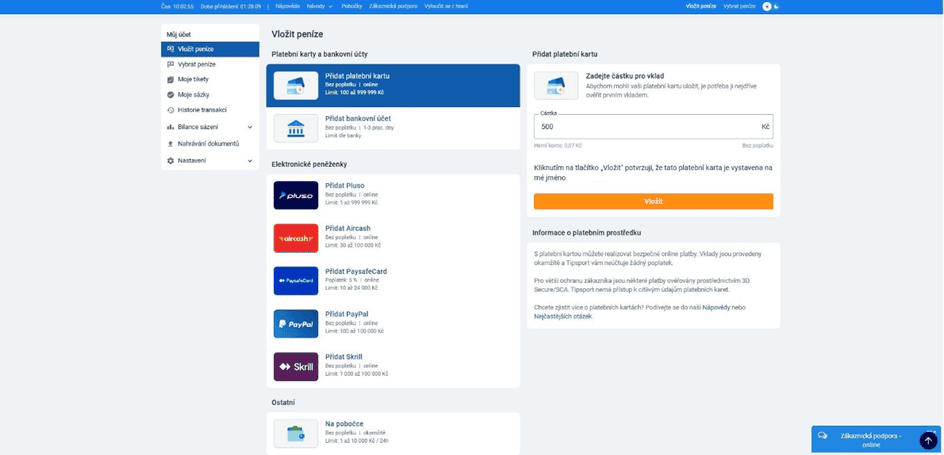The height and width of the screenshot is (455, 944).
Task: Open Vložit peníze in the sidebar
Action: point(210,49)
